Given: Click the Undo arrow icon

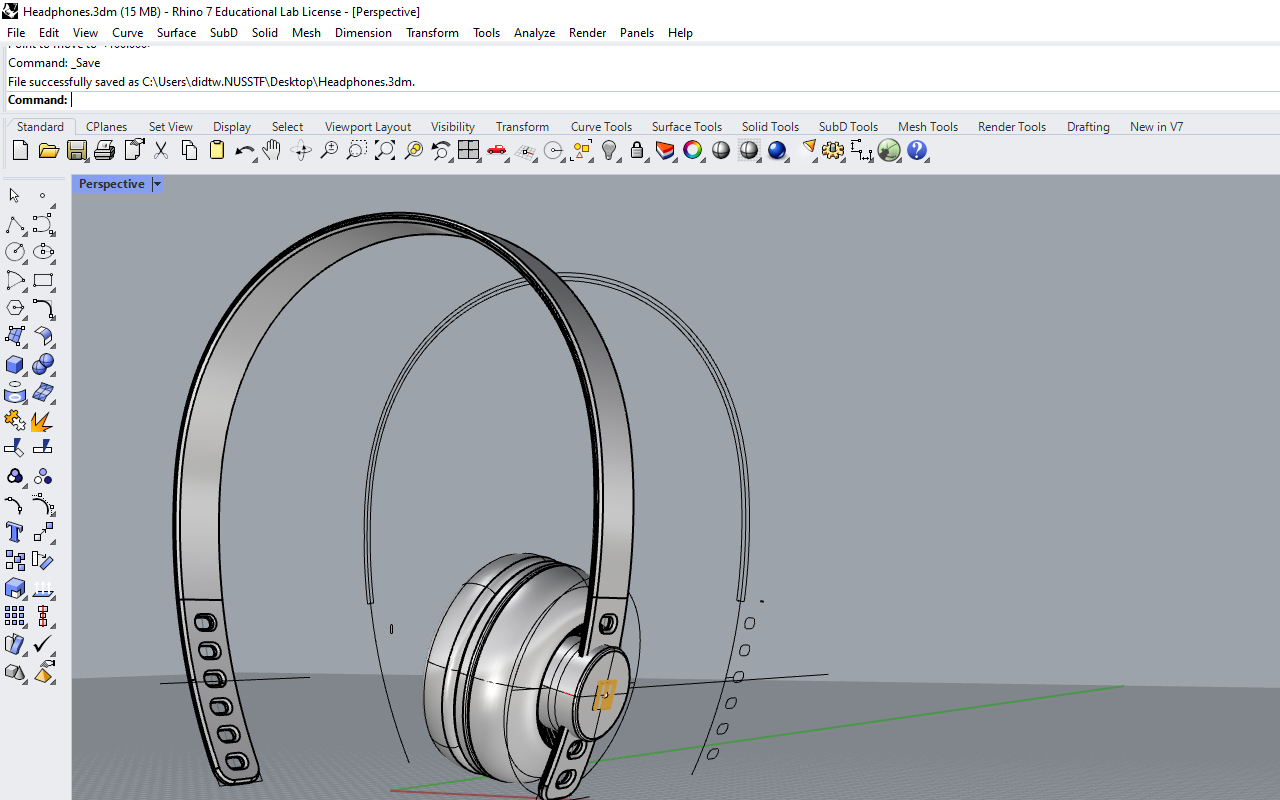Looking at the screenshot, I should pos(245,151).
